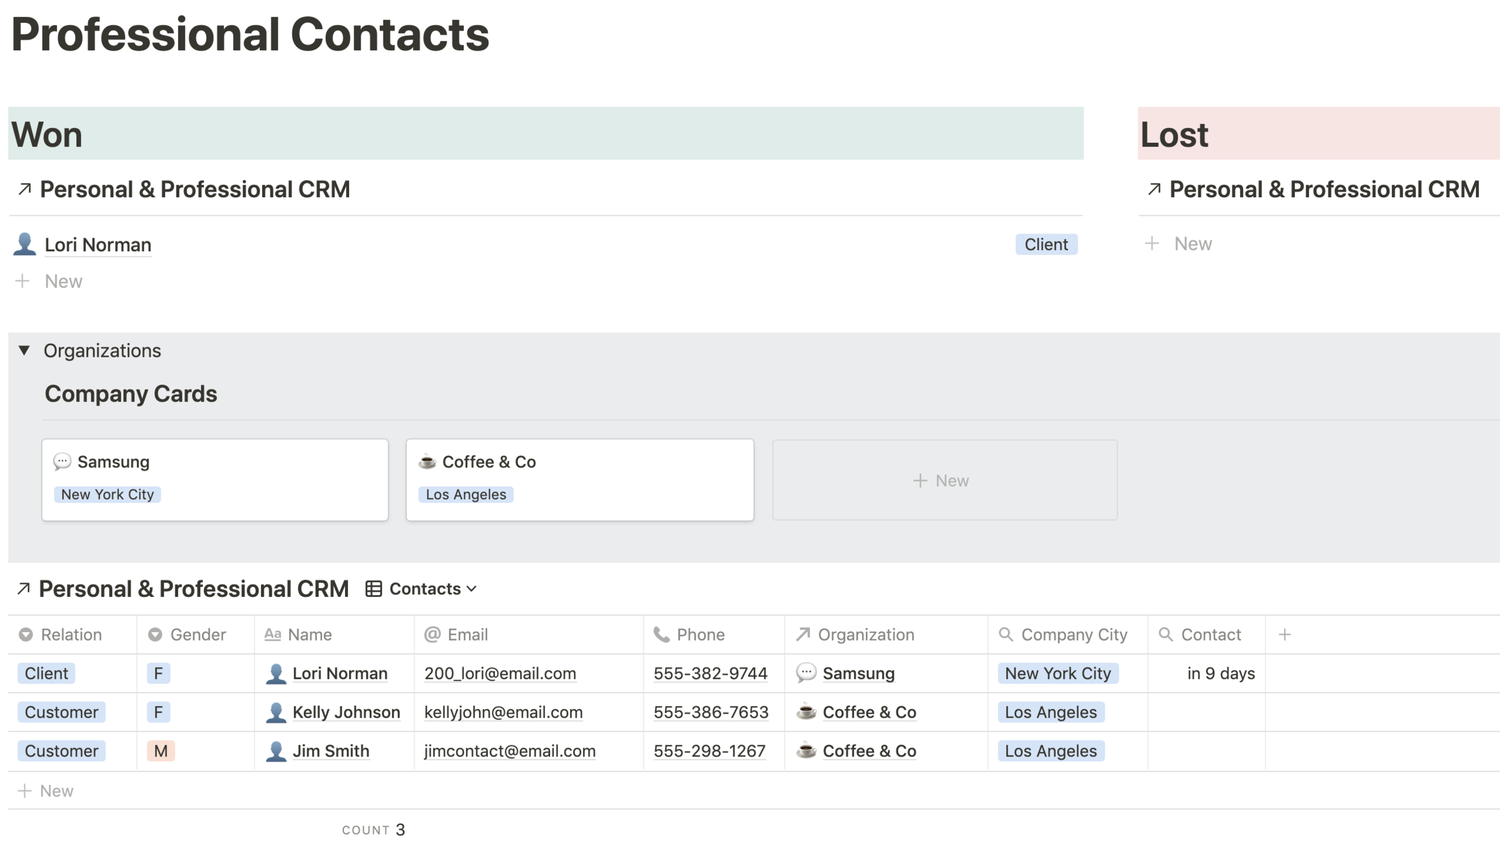Click the table icon beside Contacts
The height and width of the screenshot is (853, 1500).
(374, 589)
